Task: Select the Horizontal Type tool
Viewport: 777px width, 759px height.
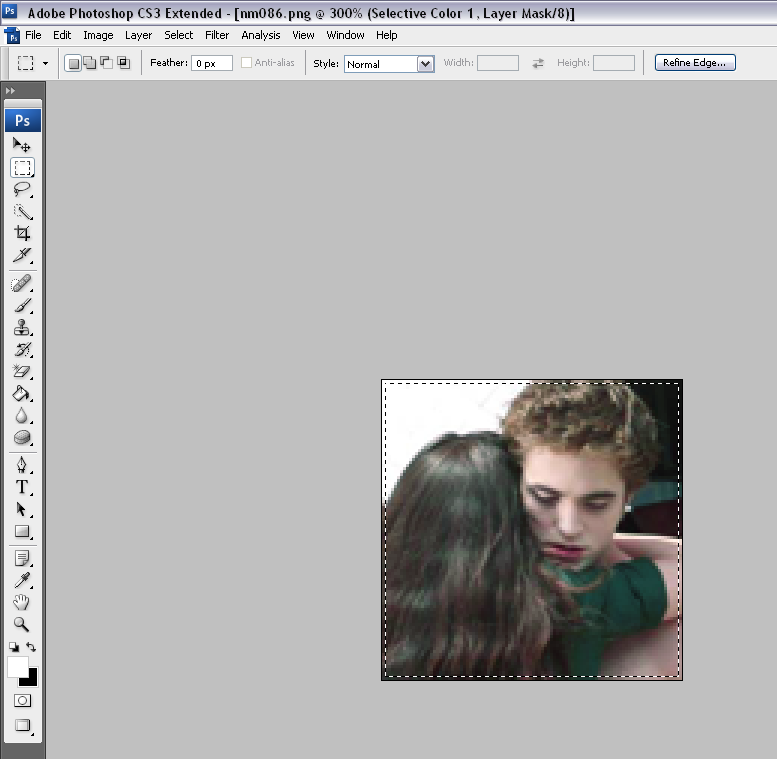Action: click(22, 487)
